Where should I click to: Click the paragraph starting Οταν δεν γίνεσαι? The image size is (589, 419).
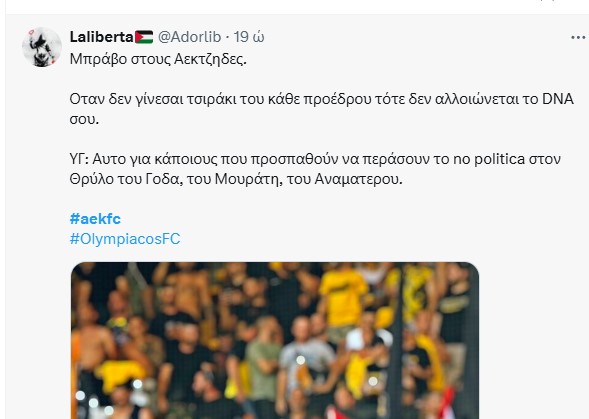(322, 109)
